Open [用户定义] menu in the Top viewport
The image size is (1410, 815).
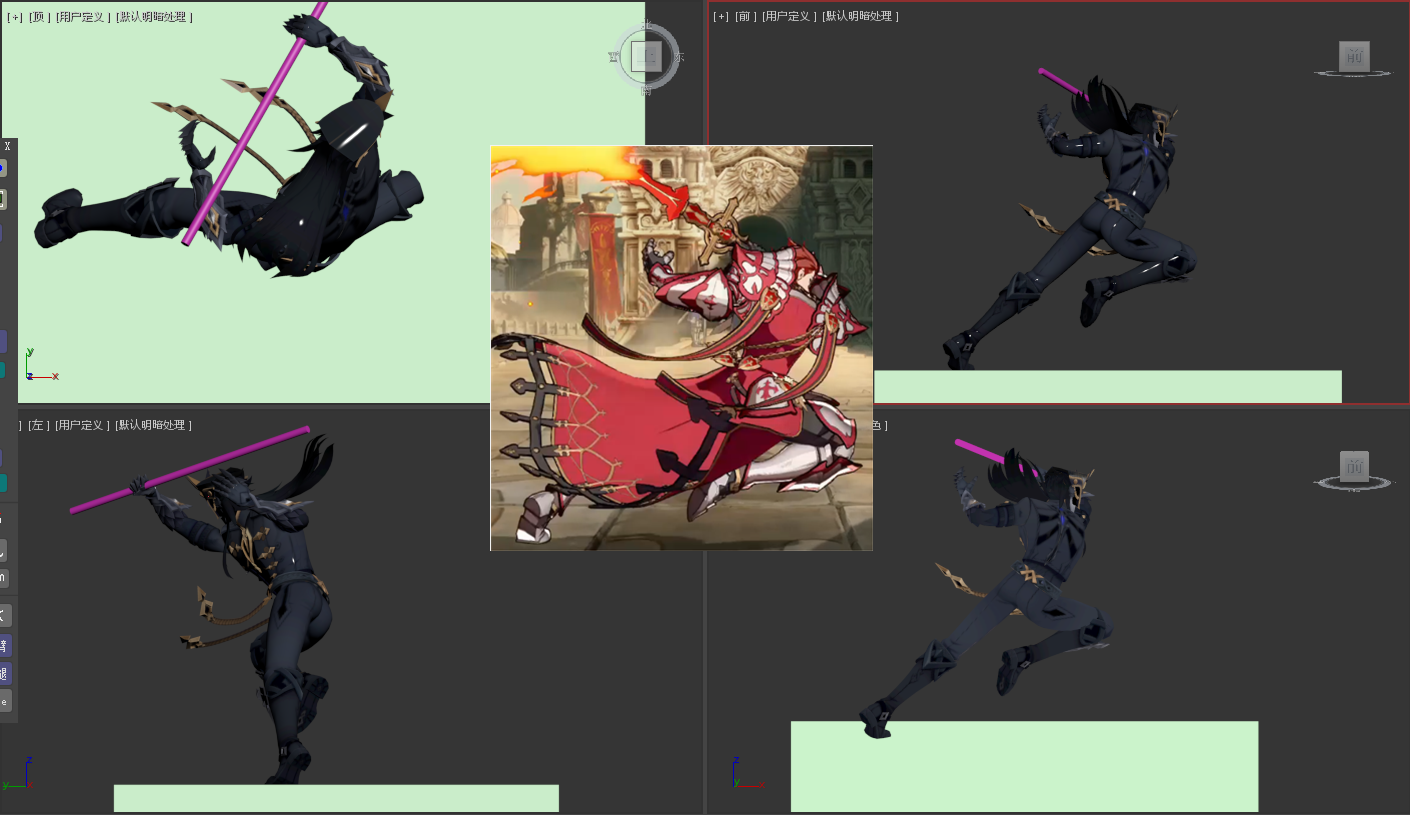click(81, 17)
